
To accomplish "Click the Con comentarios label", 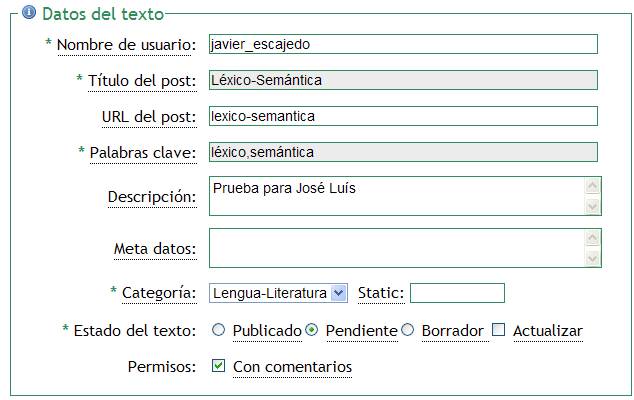I will [x=292, y=367].
